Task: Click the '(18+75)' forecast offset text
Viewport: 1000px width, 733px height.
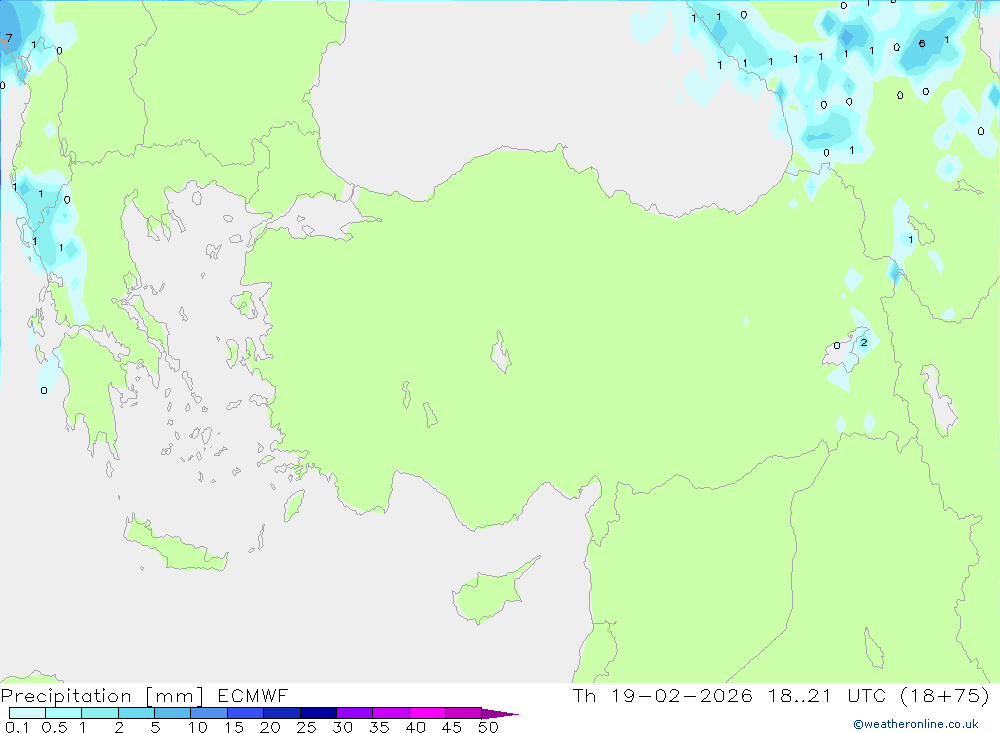Action: [x=946, y=695]
